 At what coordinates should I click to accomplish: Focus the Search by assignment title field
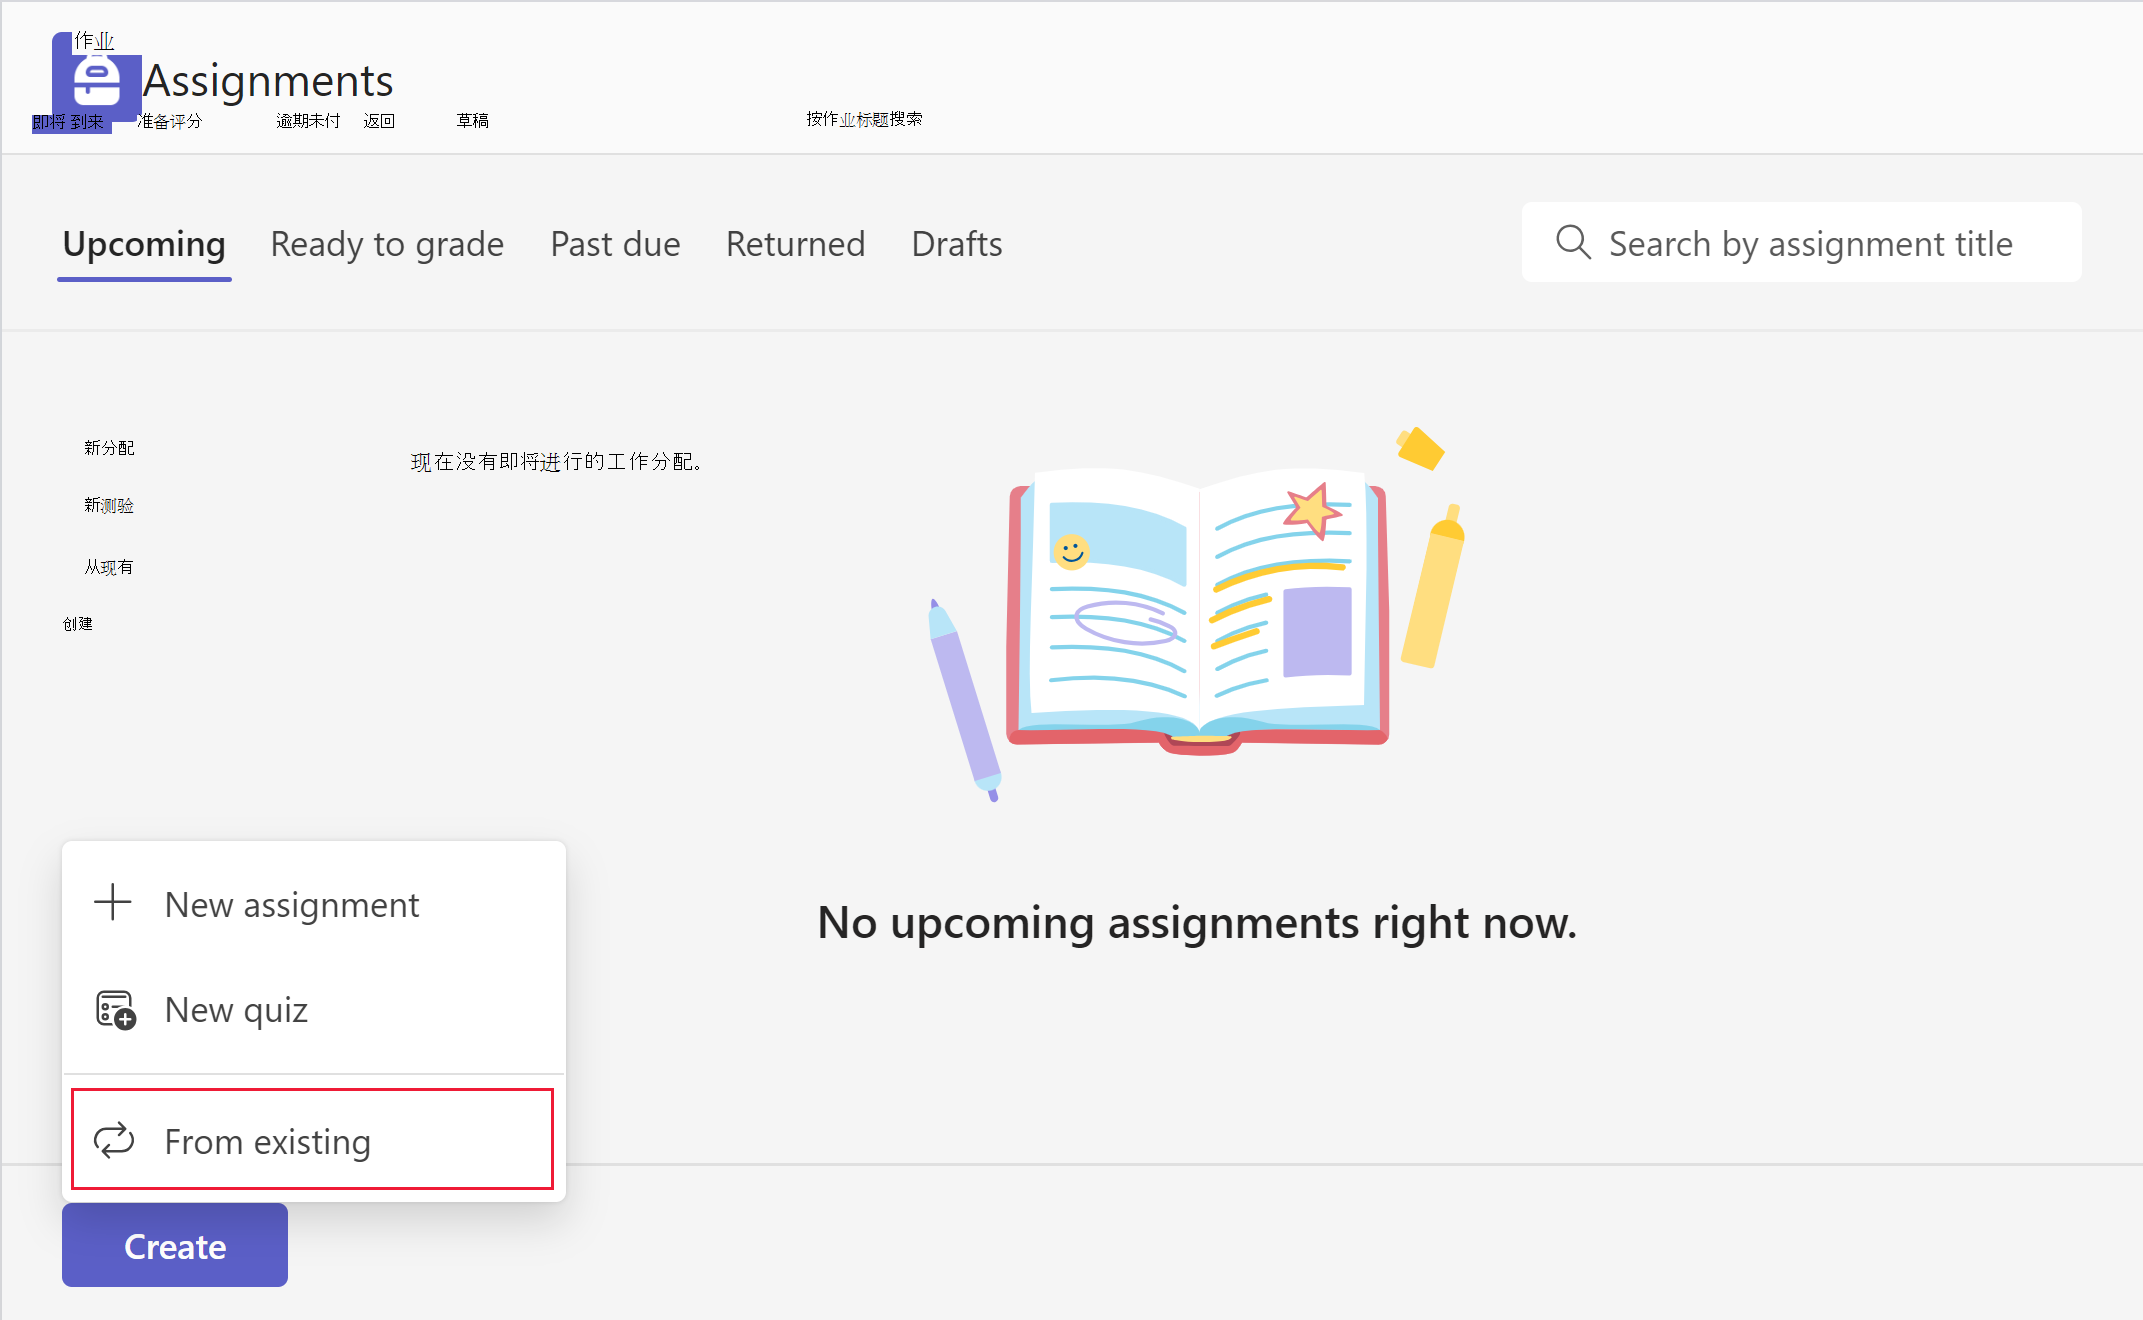pos(1801,243)
